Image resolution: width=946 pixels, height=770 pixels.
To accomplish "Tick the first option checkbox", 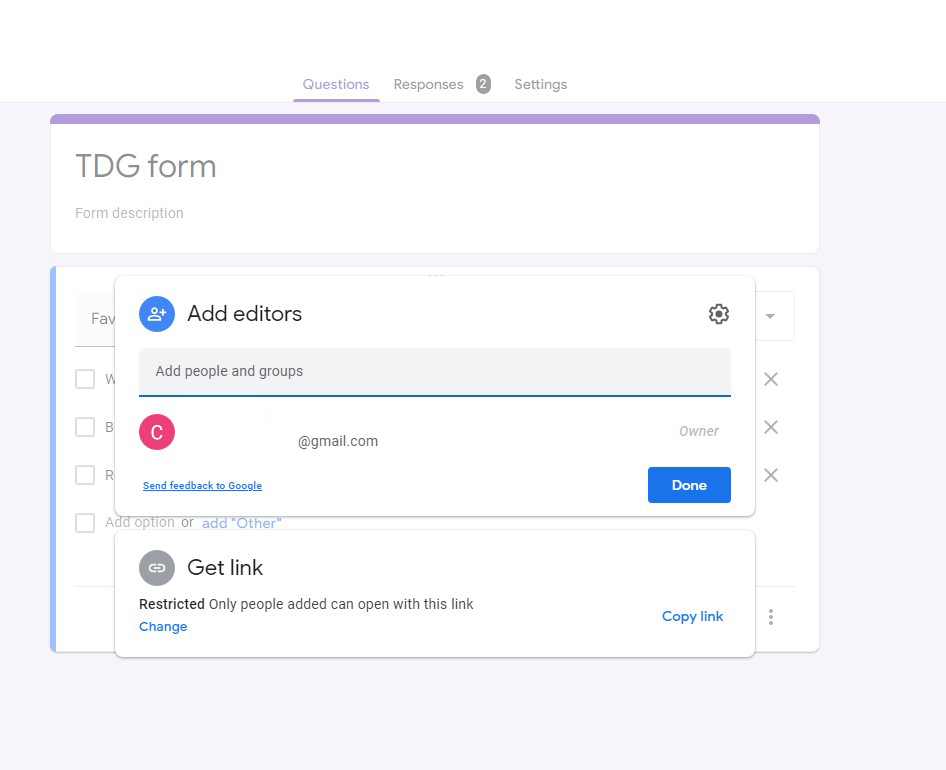I will 85,379.
